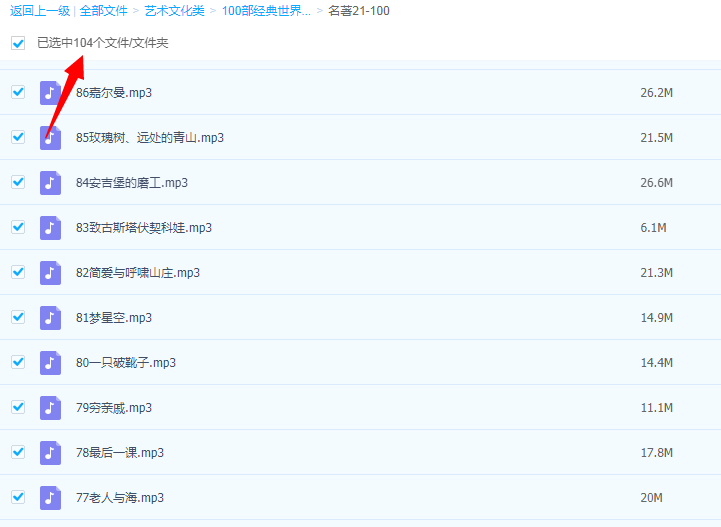The width and height of the screenshot is (721, 527).
Task: Deselect the checkbox for 86嘉尔曼.mp3
Action: pos(18,92)
